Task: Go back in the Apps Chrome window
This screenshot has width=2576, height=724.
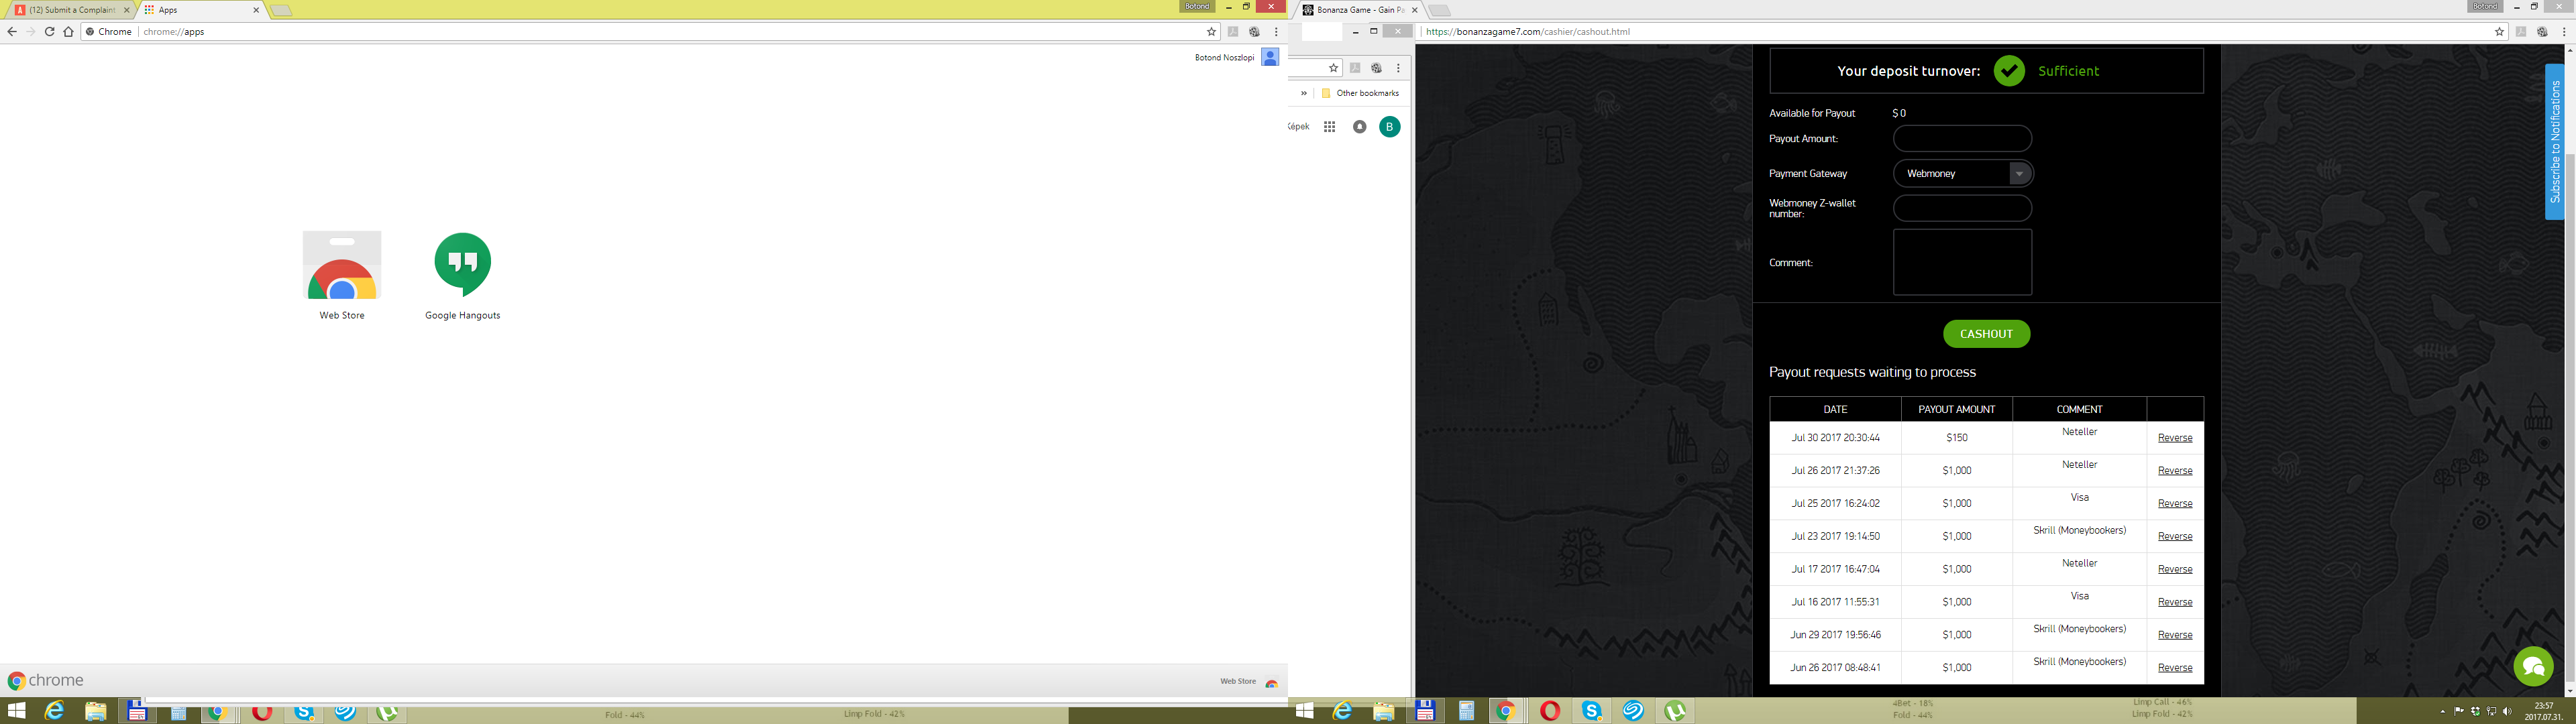Action: (12, 32)
